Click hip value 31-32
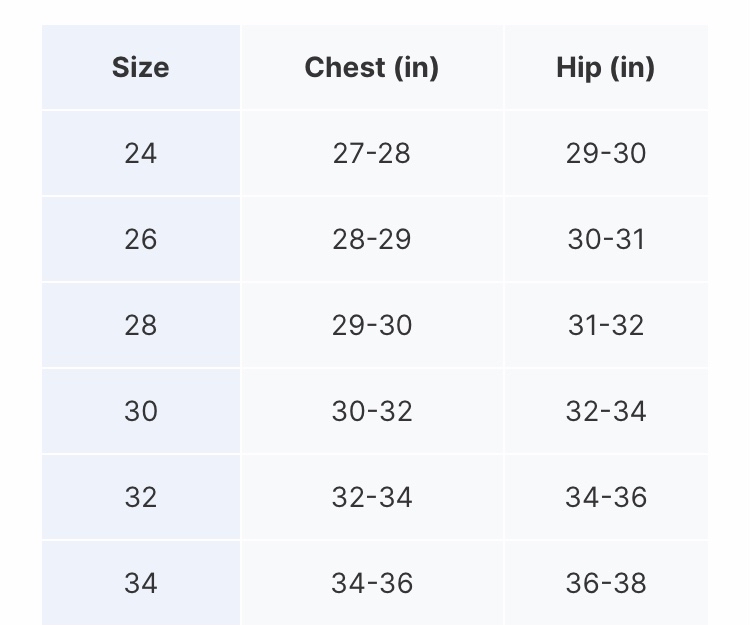This screenshot has height=625, width=750. (606, 325)
